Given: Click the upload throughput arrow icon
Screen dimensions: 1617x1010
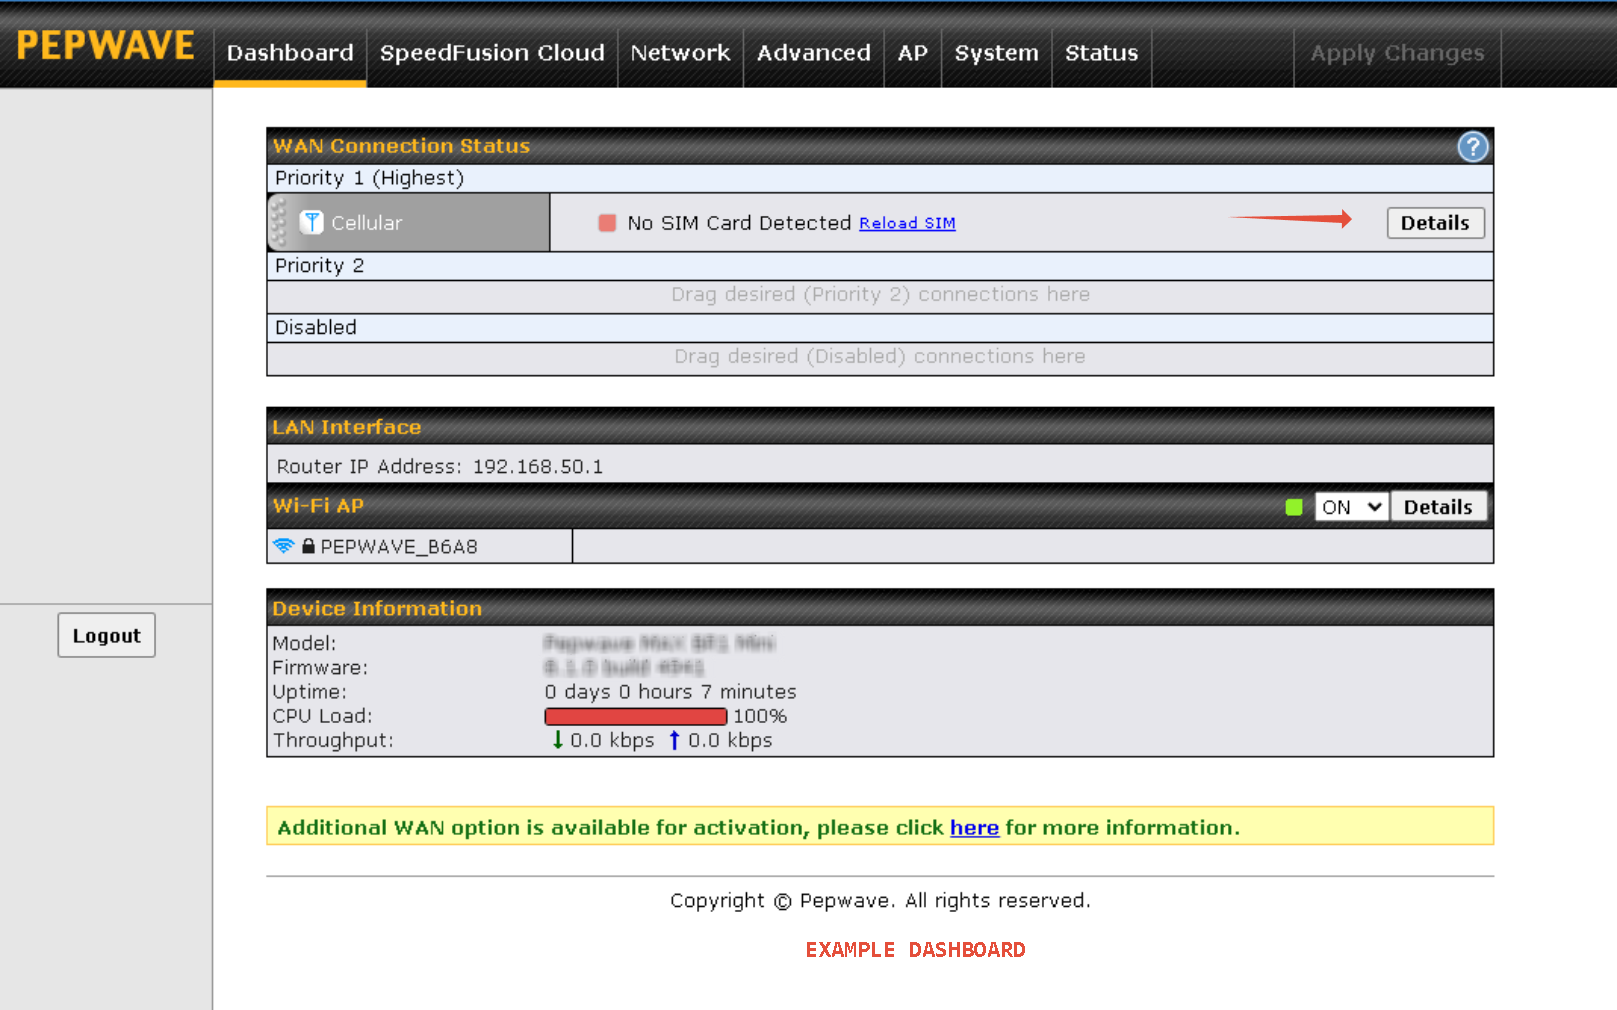Looking at the screenshot, I should click(674, 740).
